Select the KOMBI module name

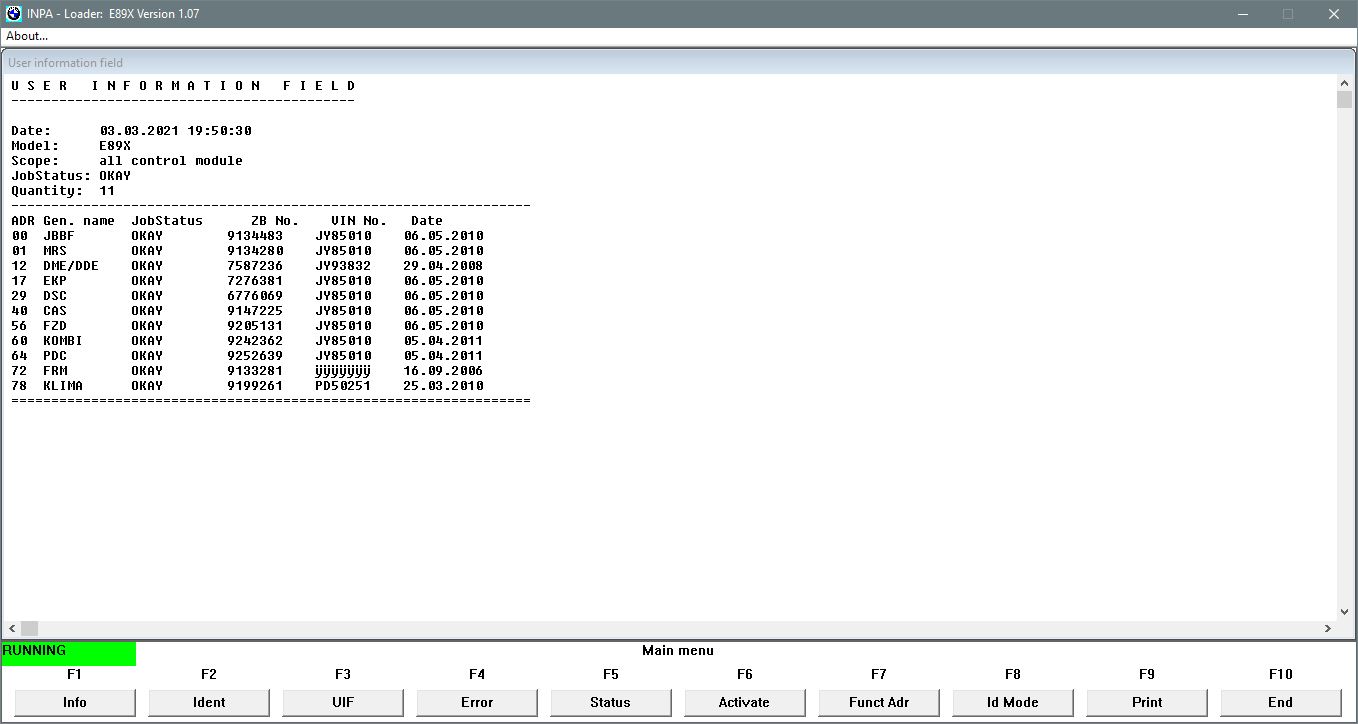click(63, 341)
